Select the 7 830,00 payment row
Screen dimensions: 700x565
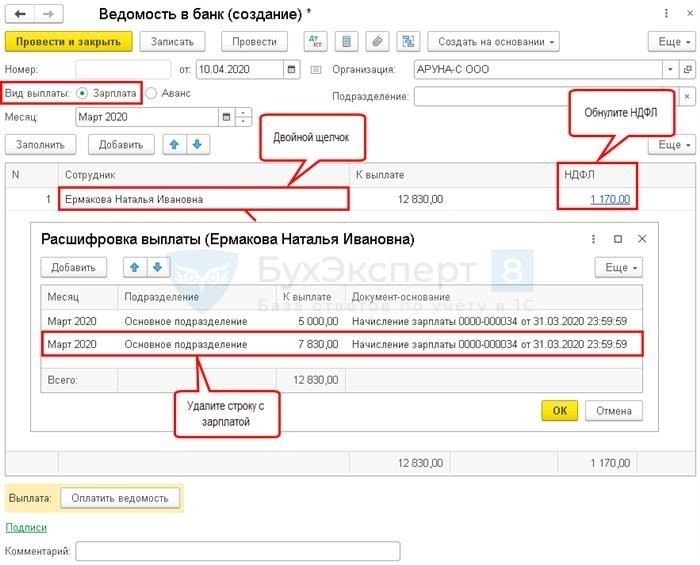(x=342, y=344)
